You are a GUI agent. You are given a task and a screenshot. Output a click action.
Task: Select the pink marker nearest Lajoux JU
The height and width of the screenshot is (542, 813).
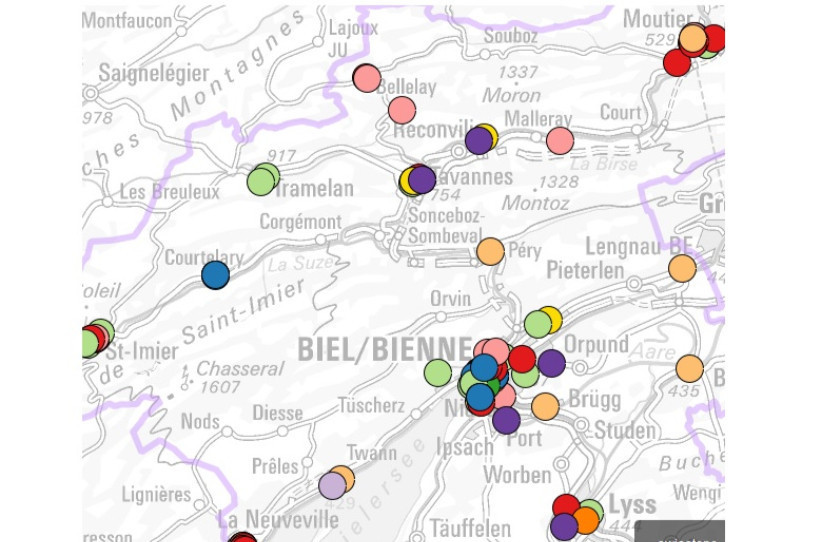coord(367,78)
